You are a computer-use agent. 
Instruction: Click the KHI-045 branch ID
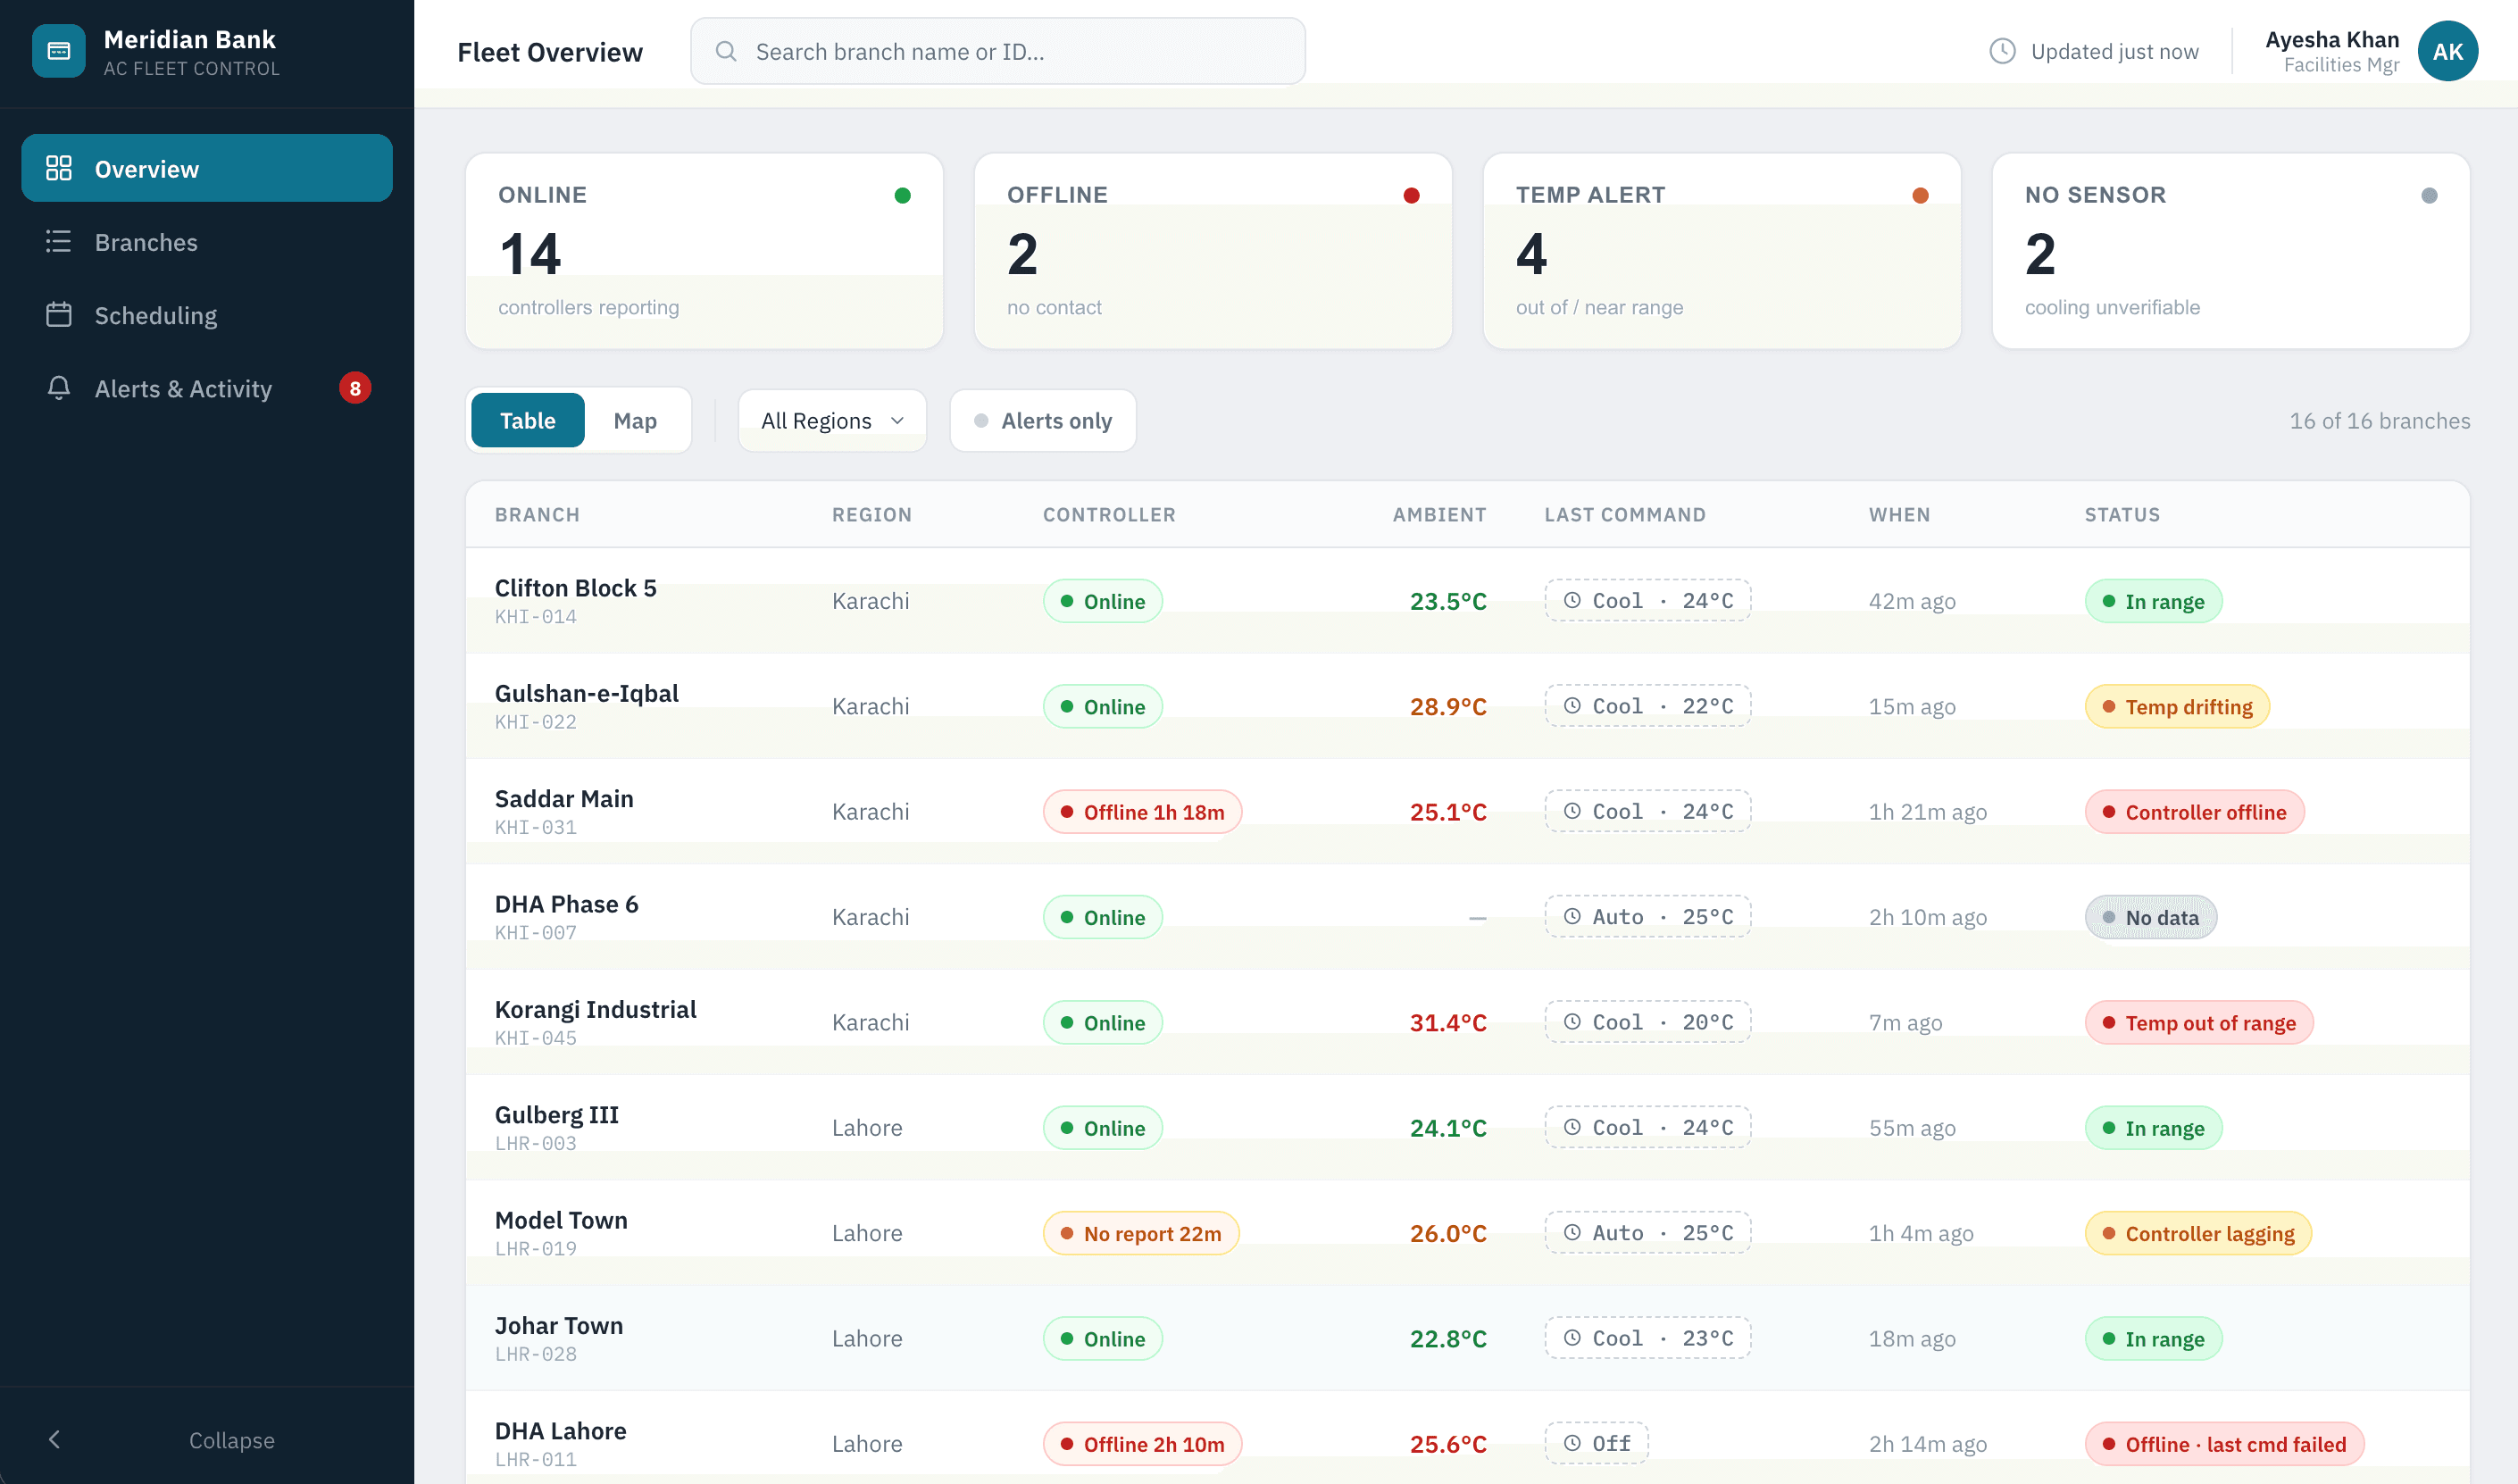pyautogui.click(x=536, y=1038)
